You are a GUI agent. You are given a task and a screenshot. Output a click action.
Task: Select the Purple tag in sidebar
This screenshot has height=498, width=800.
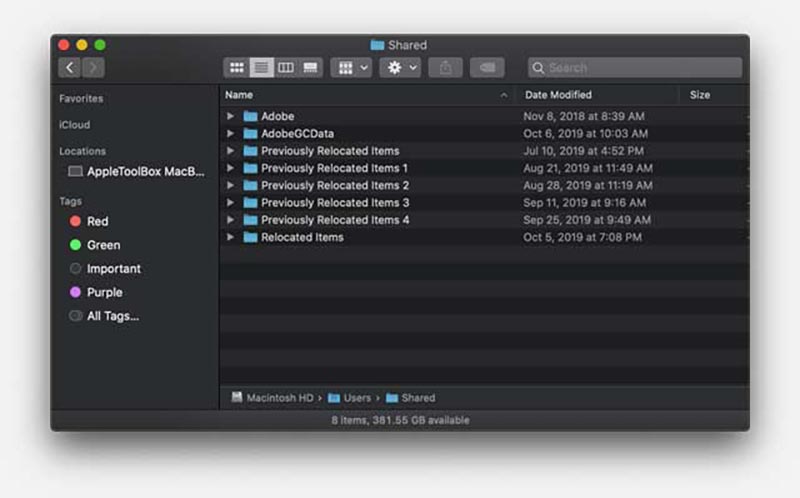point(104,292)
